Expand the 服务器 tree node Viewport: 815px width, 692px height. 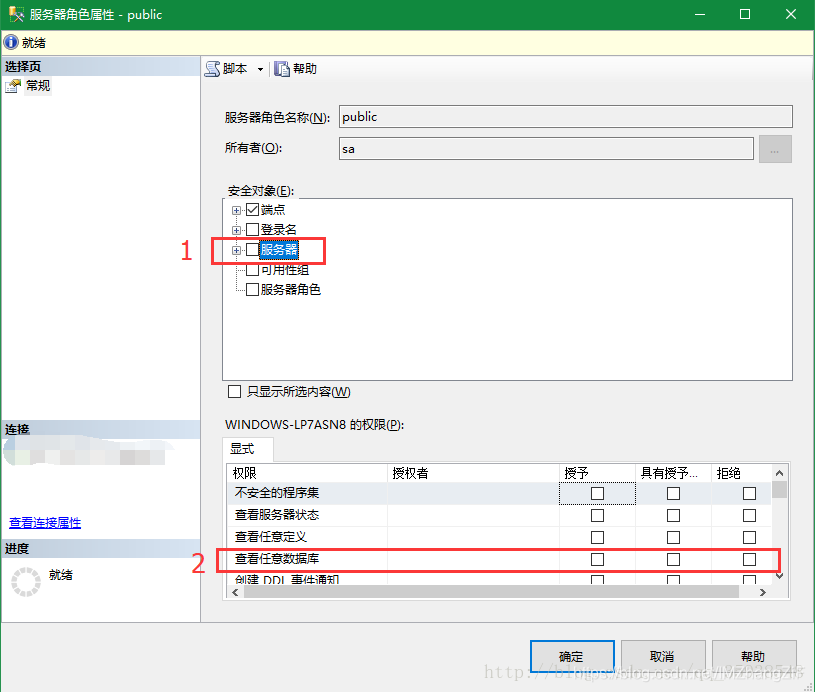point(236,250)
